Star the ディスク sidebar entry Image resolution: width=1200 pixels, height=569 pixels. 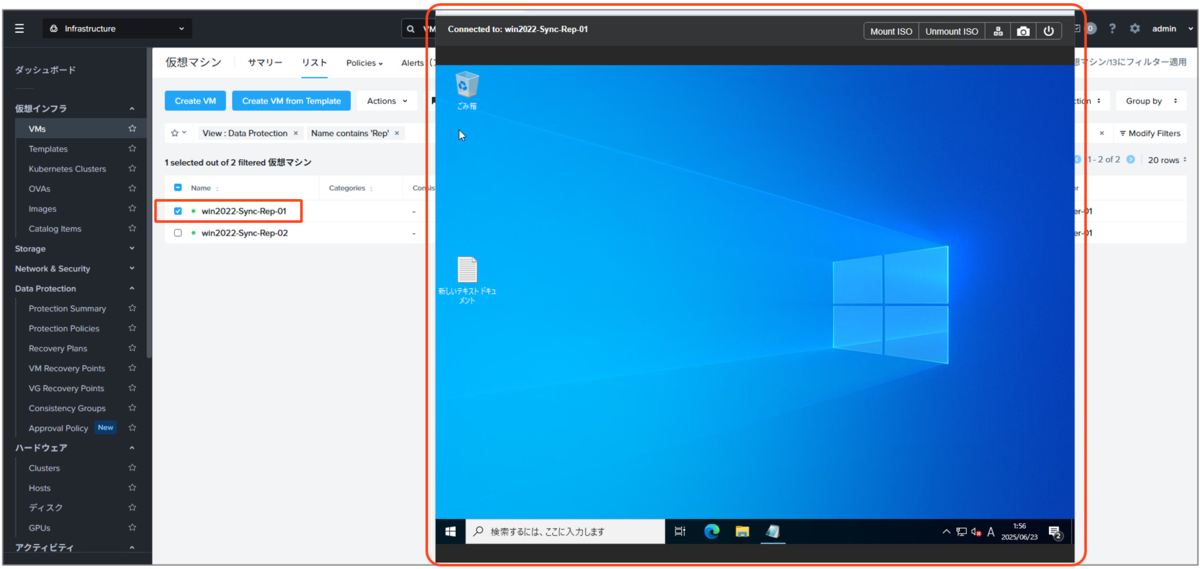(132, 508)
